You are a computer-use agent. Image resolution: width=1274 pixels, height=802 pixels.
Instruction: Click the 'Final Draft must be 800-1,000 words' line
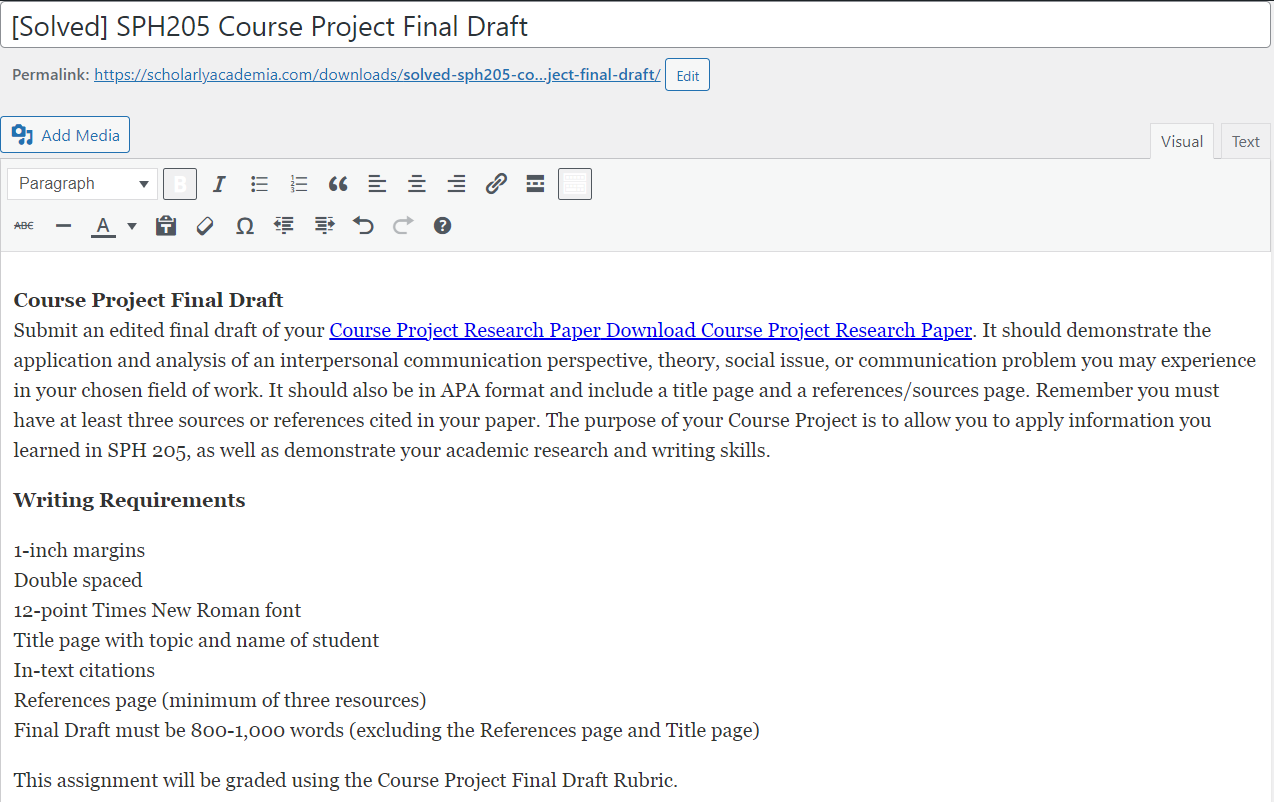point(387,730)
